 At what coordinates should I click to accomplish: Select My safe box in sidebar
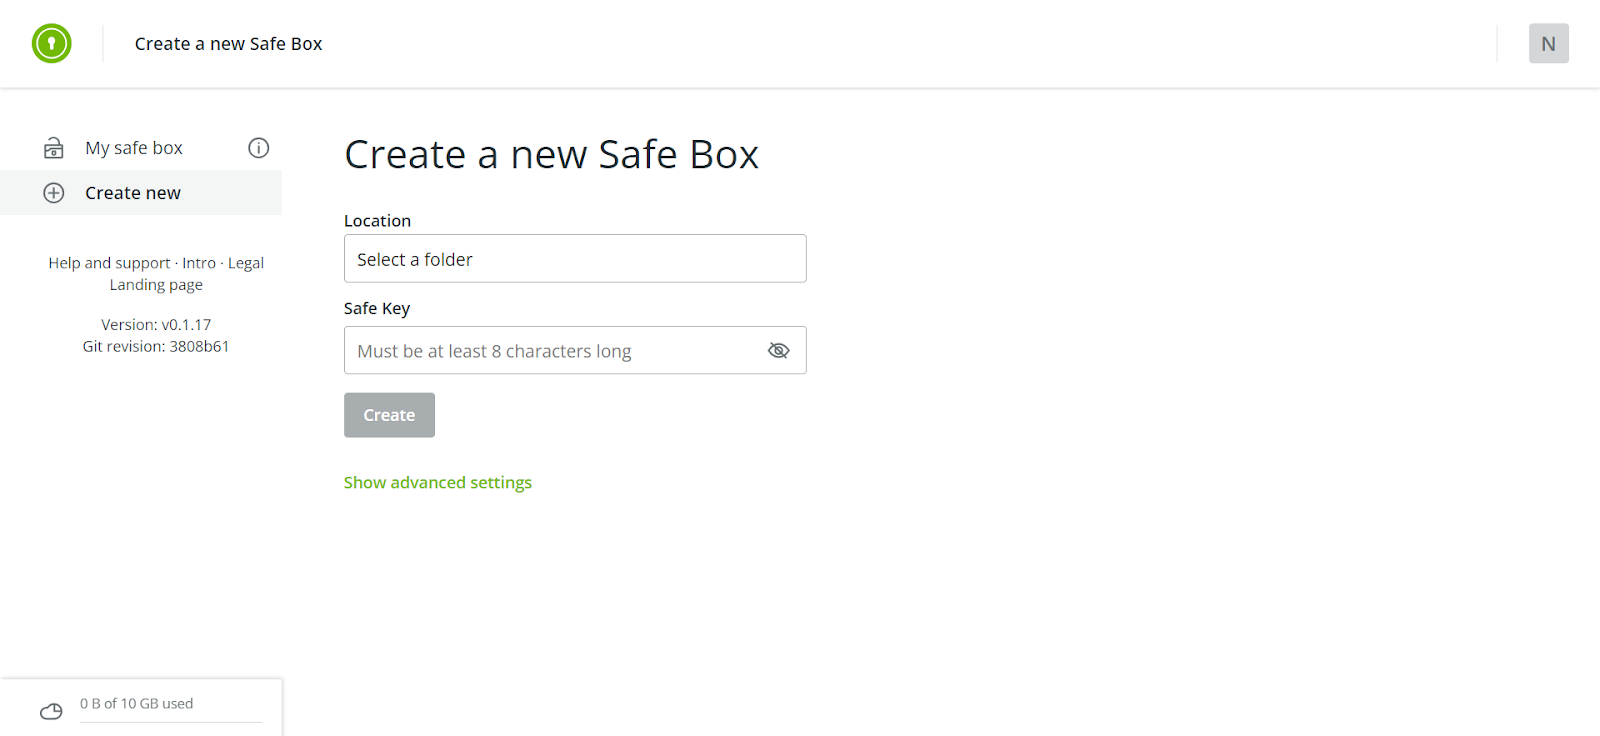(134, 148)
